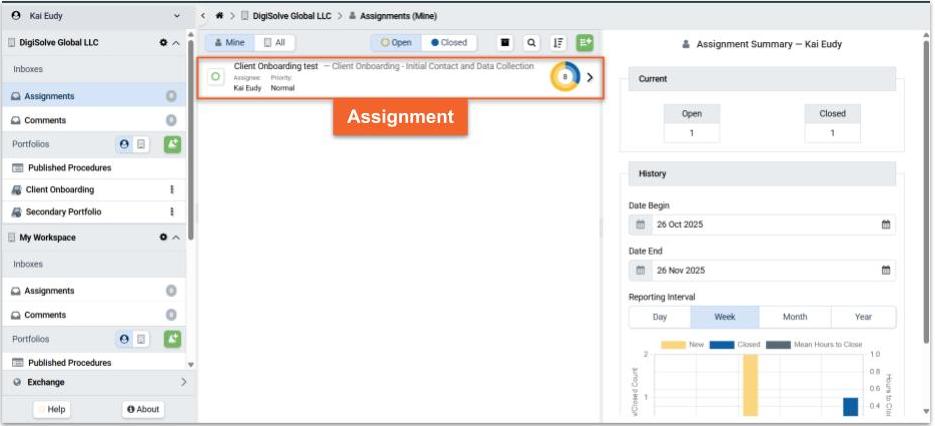The image size is (935, 426).
Task: Click the Client Onboarding kebab menu
Action: tap(172, 189)
